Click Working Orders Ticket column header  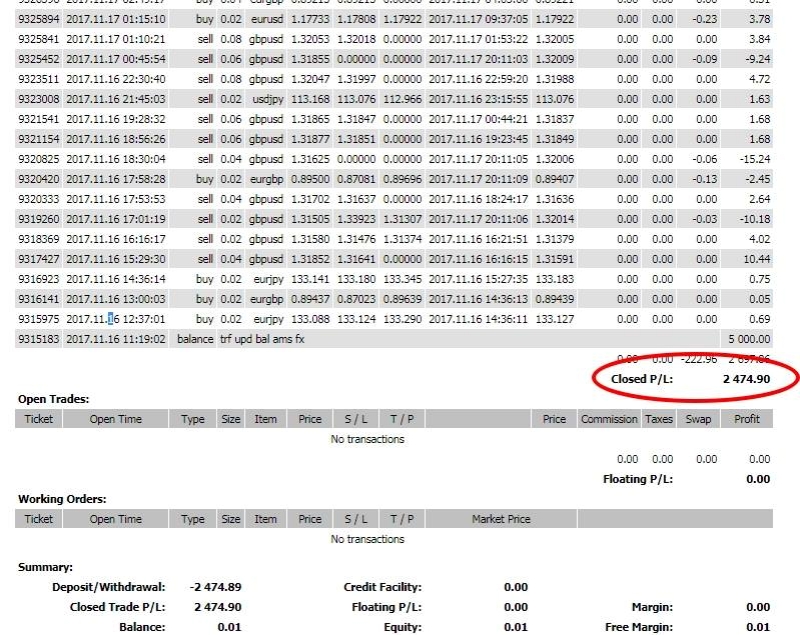click(39, 519)
